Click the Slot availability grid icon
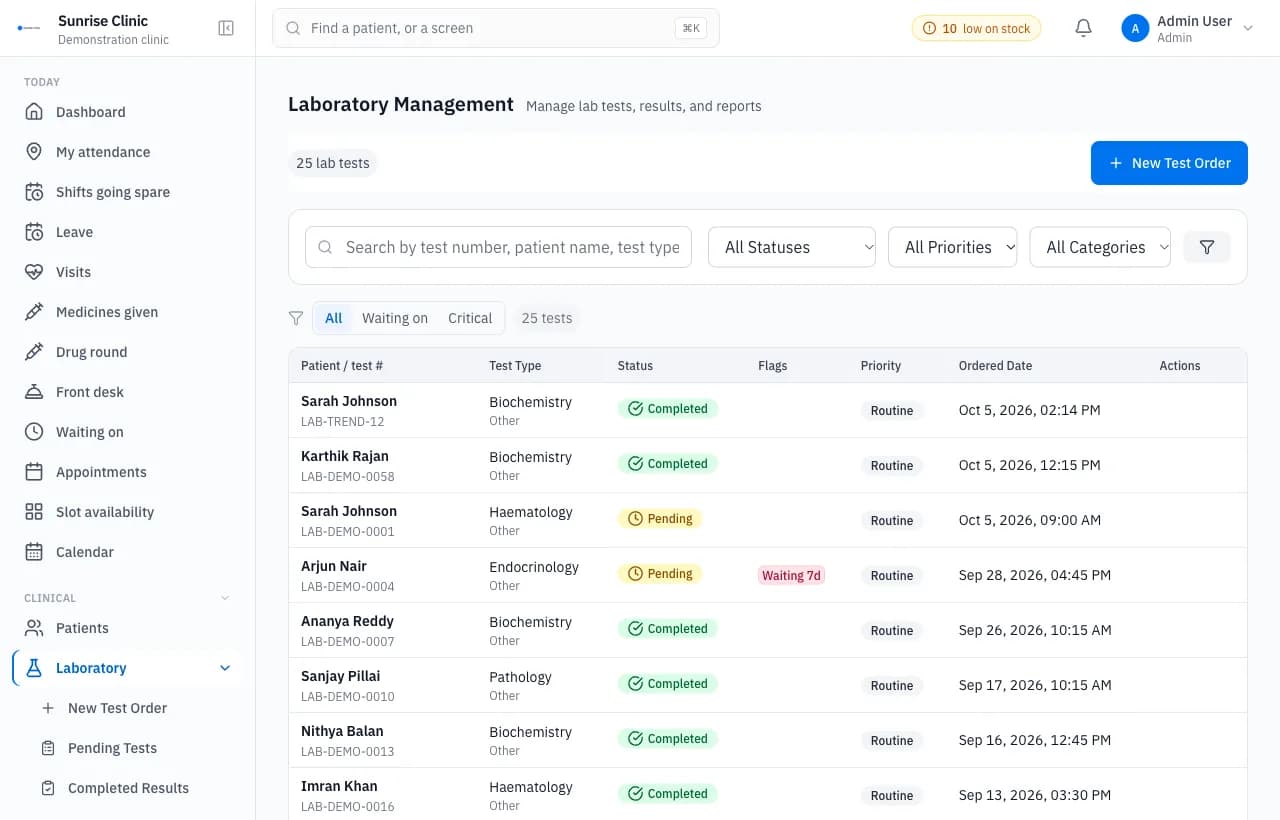Image resolution: width=1280 pixels, height=820 pixels. pos(34,512)
